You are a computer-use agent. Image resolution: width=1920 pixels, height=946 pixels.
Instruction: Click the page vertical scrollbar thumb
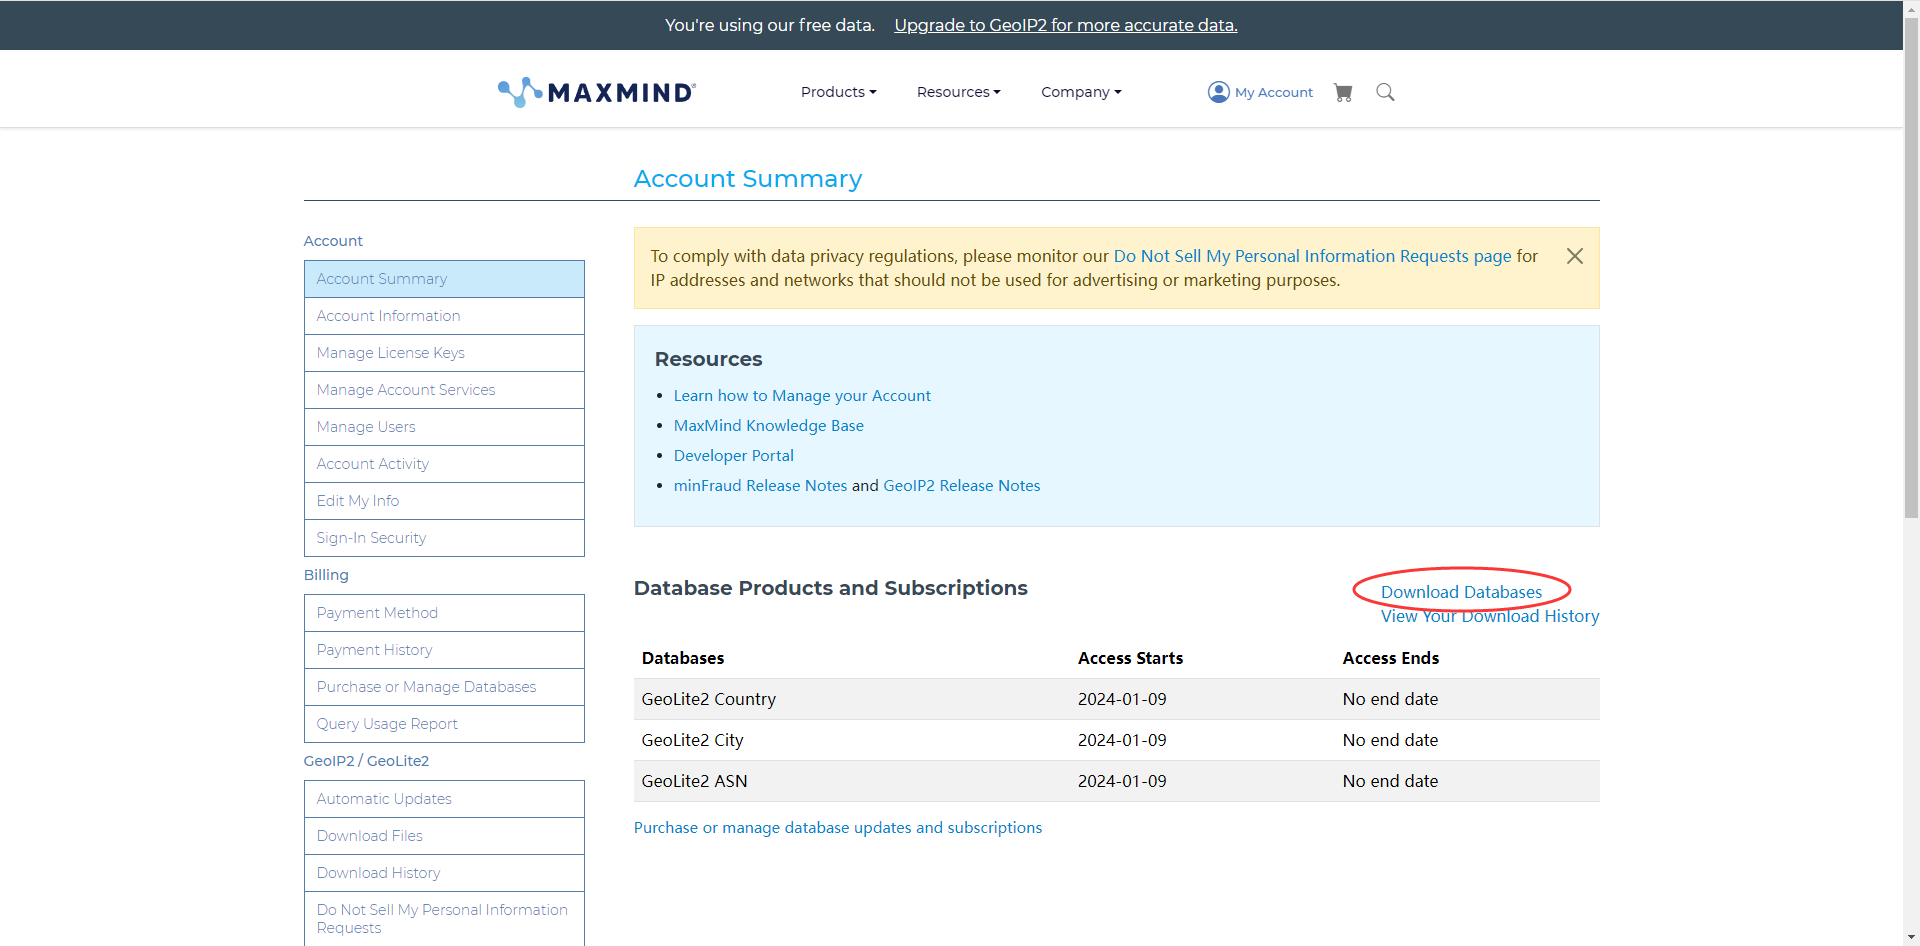1911,270
